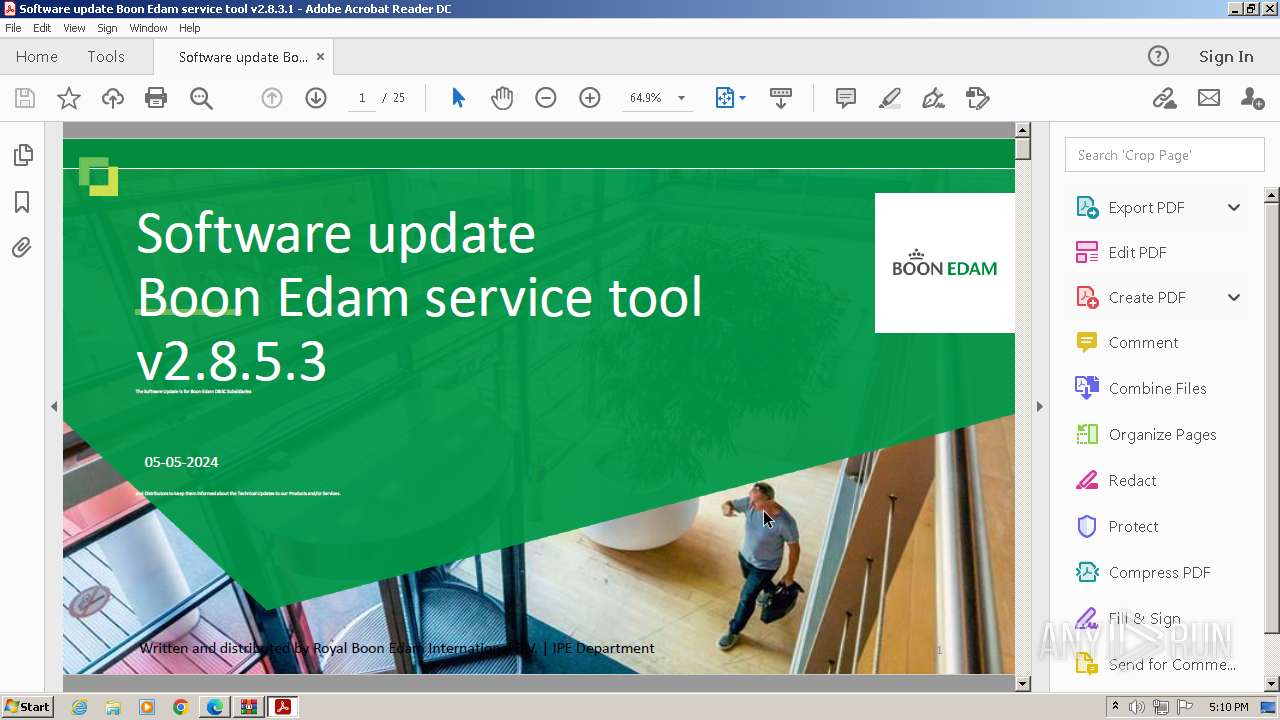Zoom in with the plus icon
1280x720 pixels.
tap(590, 98)
